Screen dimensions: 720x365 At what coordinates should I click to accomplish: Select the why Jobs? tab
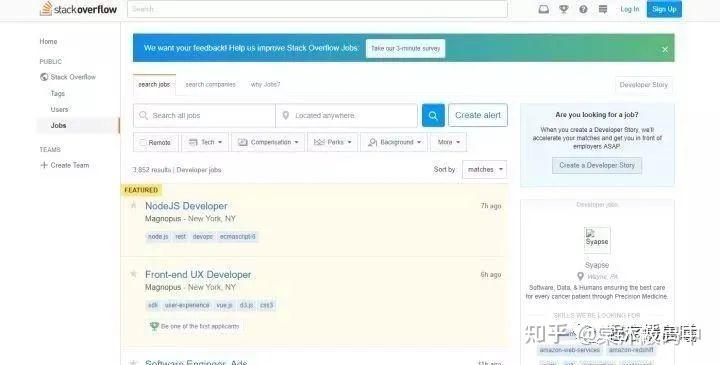[x=265, y=84]
